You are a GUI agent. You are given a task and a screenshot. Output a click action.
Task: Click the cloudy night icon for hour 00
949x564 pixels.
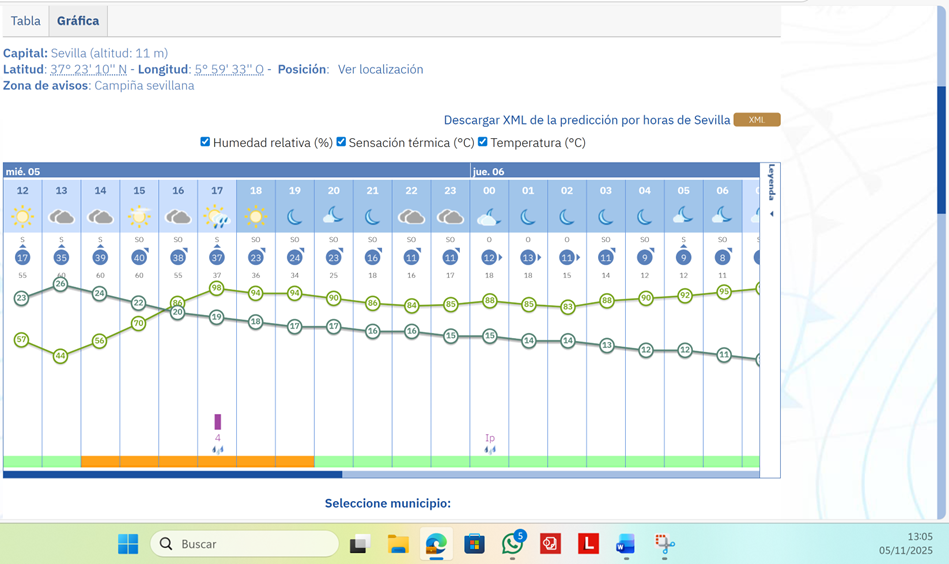point(489,216)
